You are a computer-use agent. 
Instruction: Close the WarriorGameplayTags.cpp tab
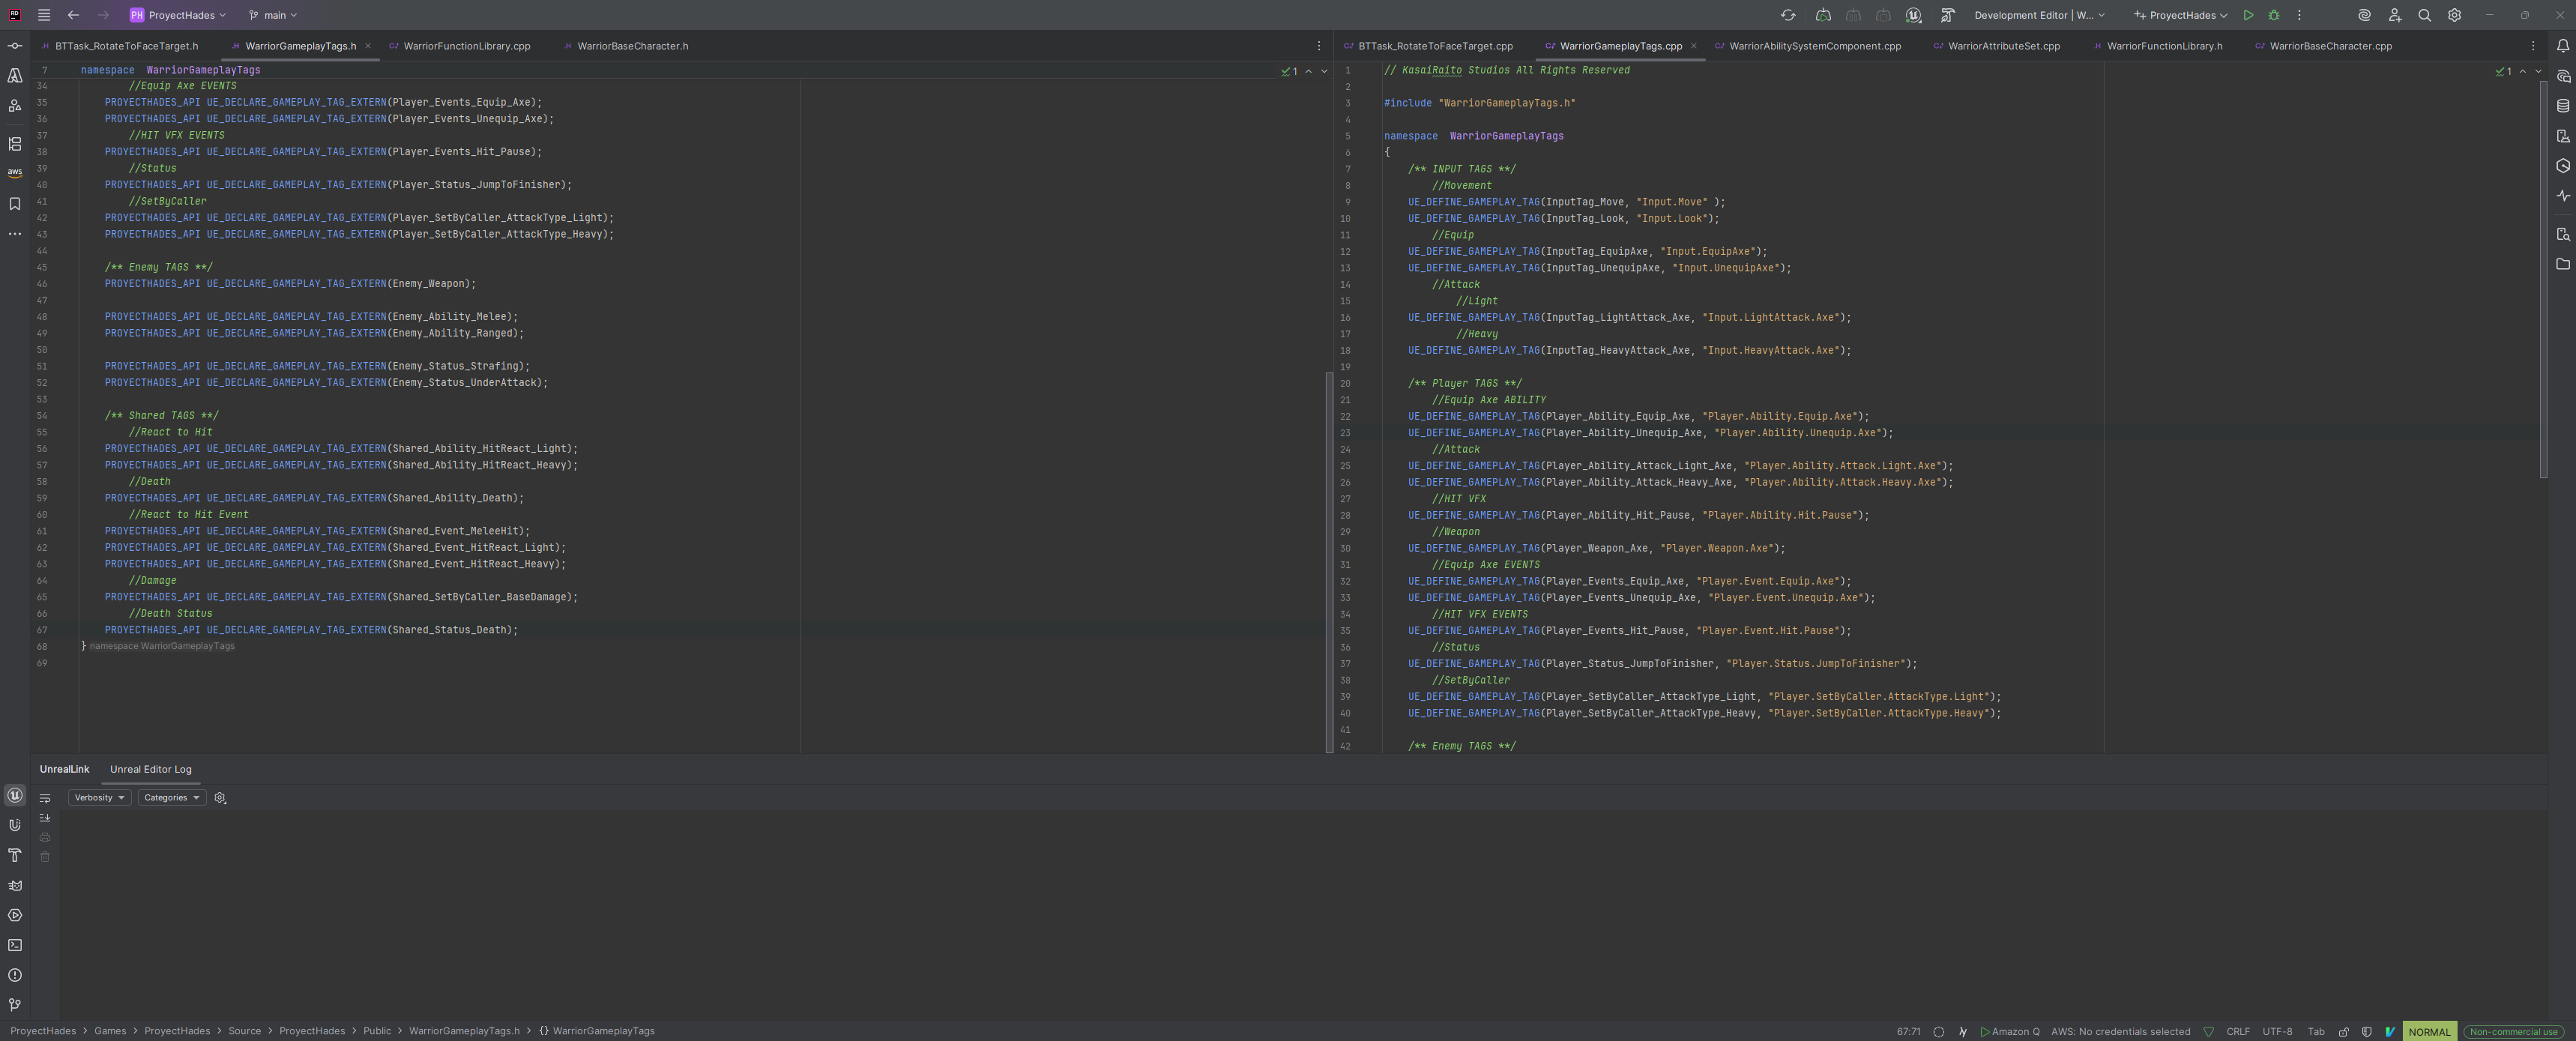point(1693,46)
